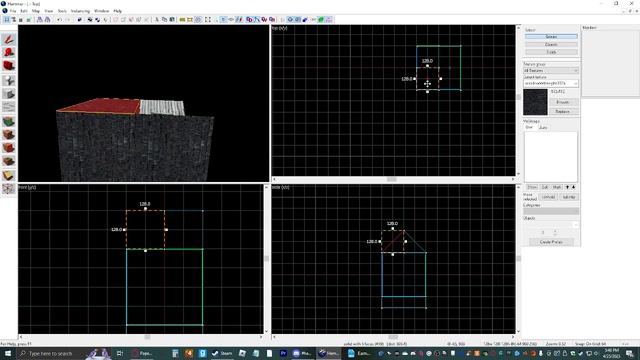Click the VisGroups Mark button
Viewport: 640px width, 360px height.
[x=557, y=187]
